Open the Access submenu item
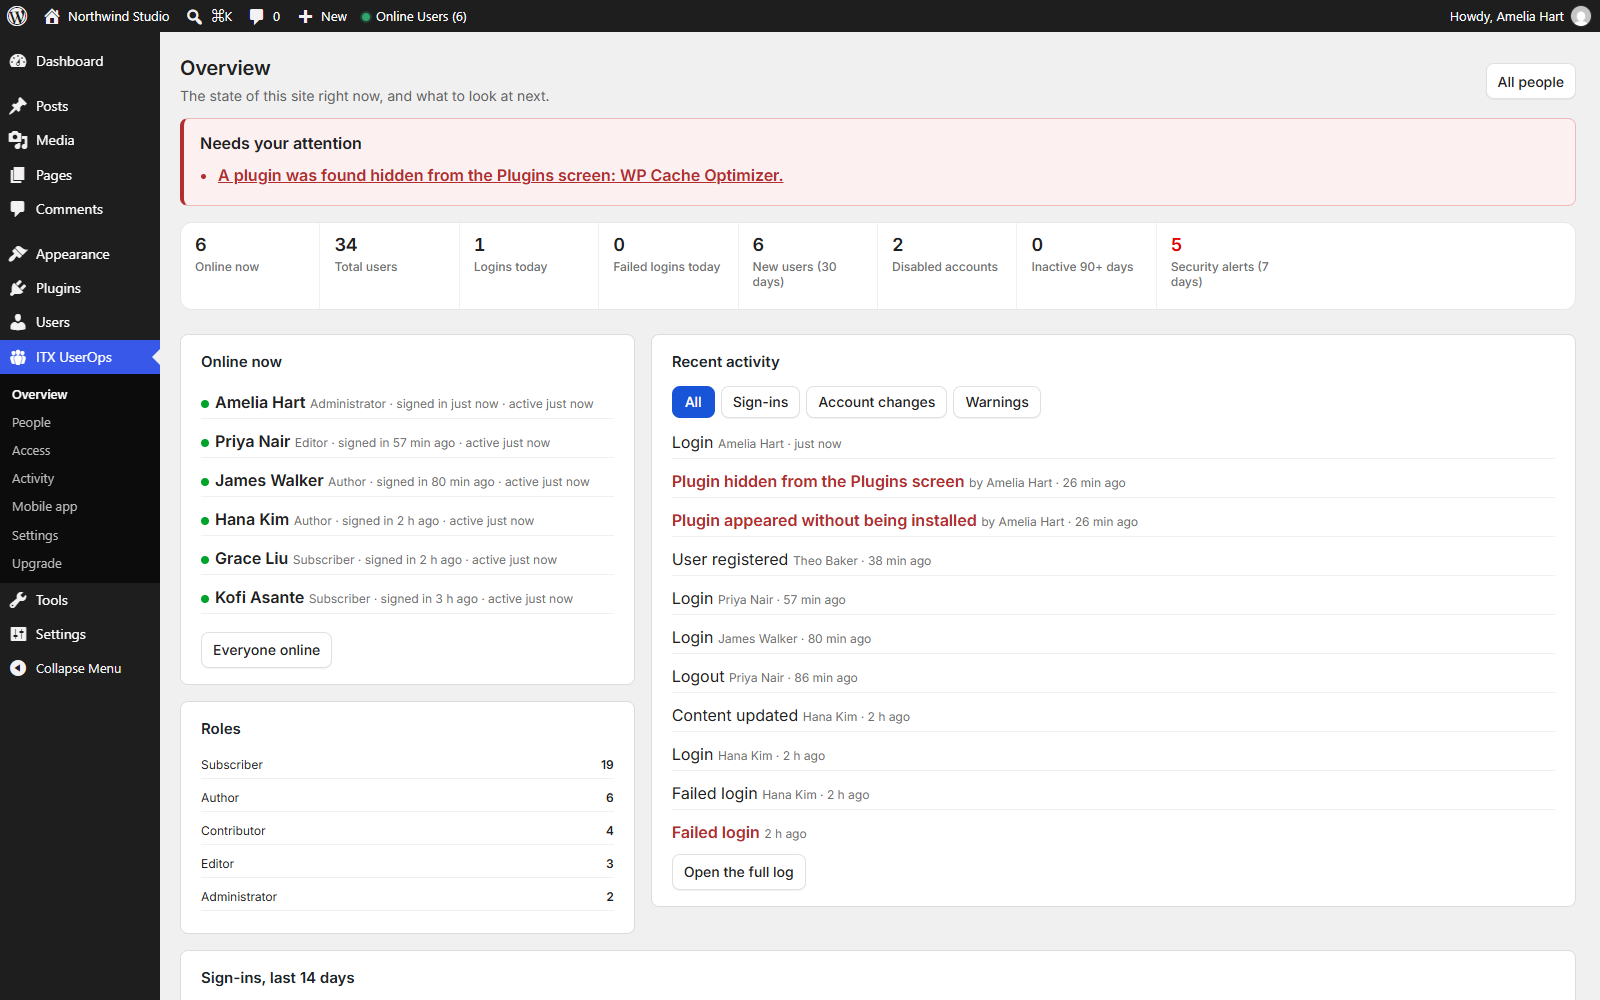 31,451
